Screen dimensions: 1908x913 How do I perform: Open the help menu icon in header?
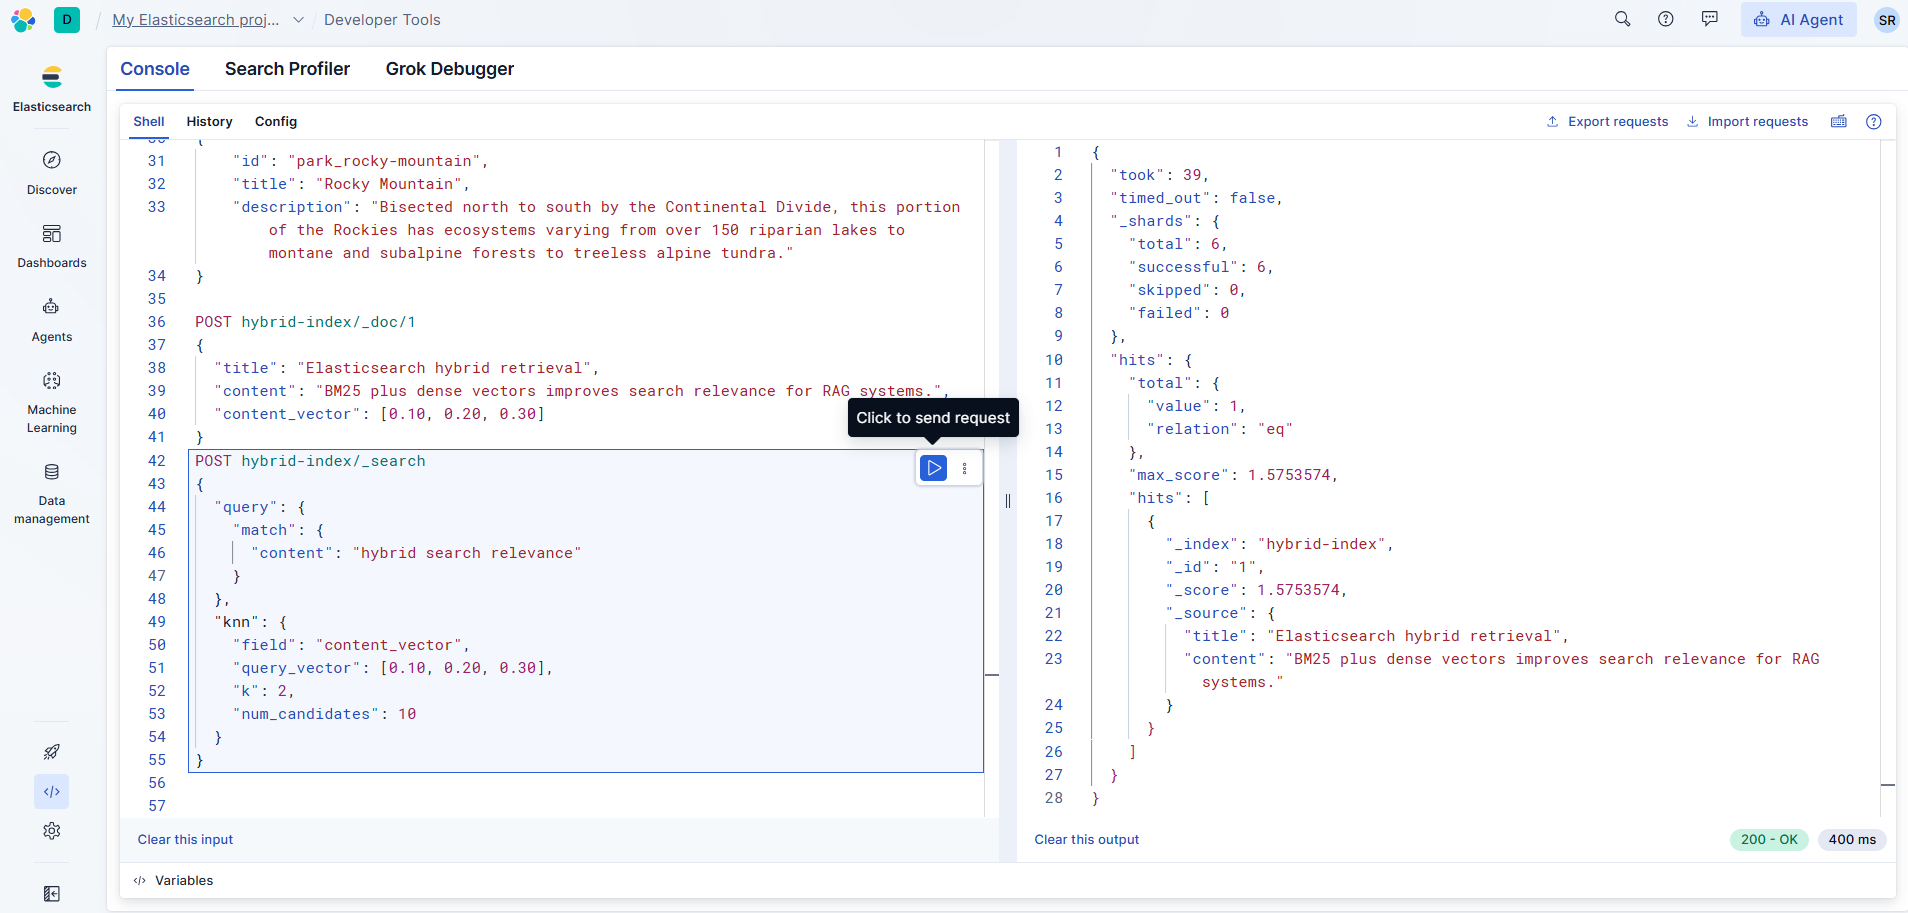[x=1666, y=19]
